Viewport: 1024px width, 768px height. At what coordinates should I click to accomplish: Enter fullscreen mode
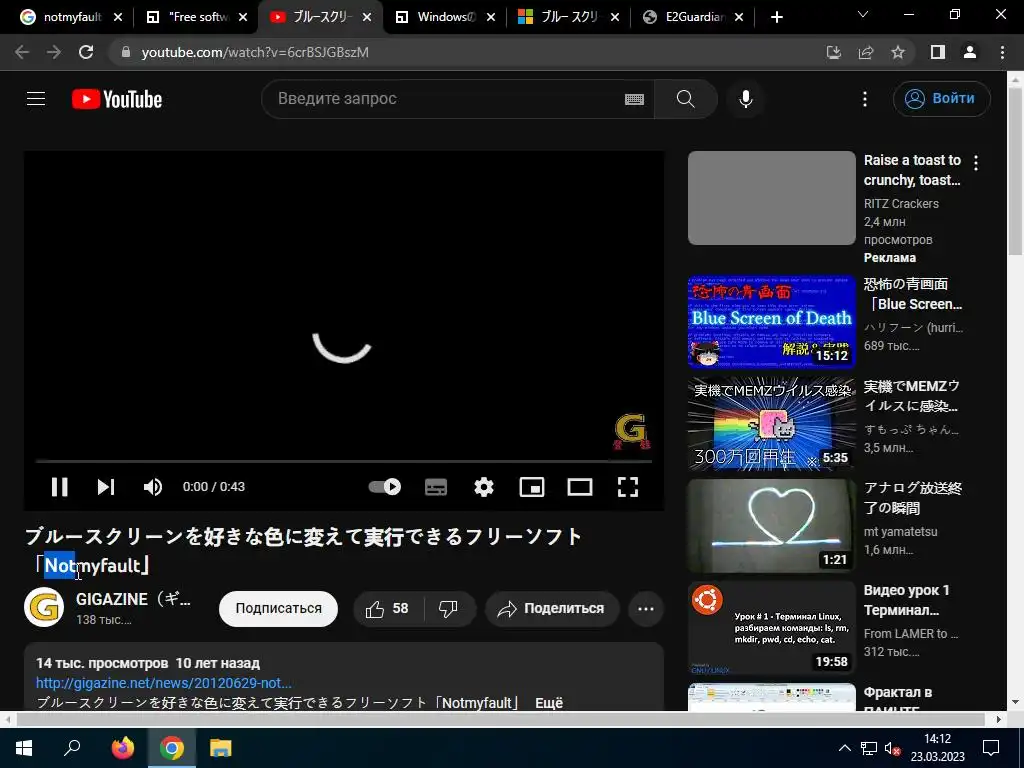pyautogui.click(x=628, y=487)
